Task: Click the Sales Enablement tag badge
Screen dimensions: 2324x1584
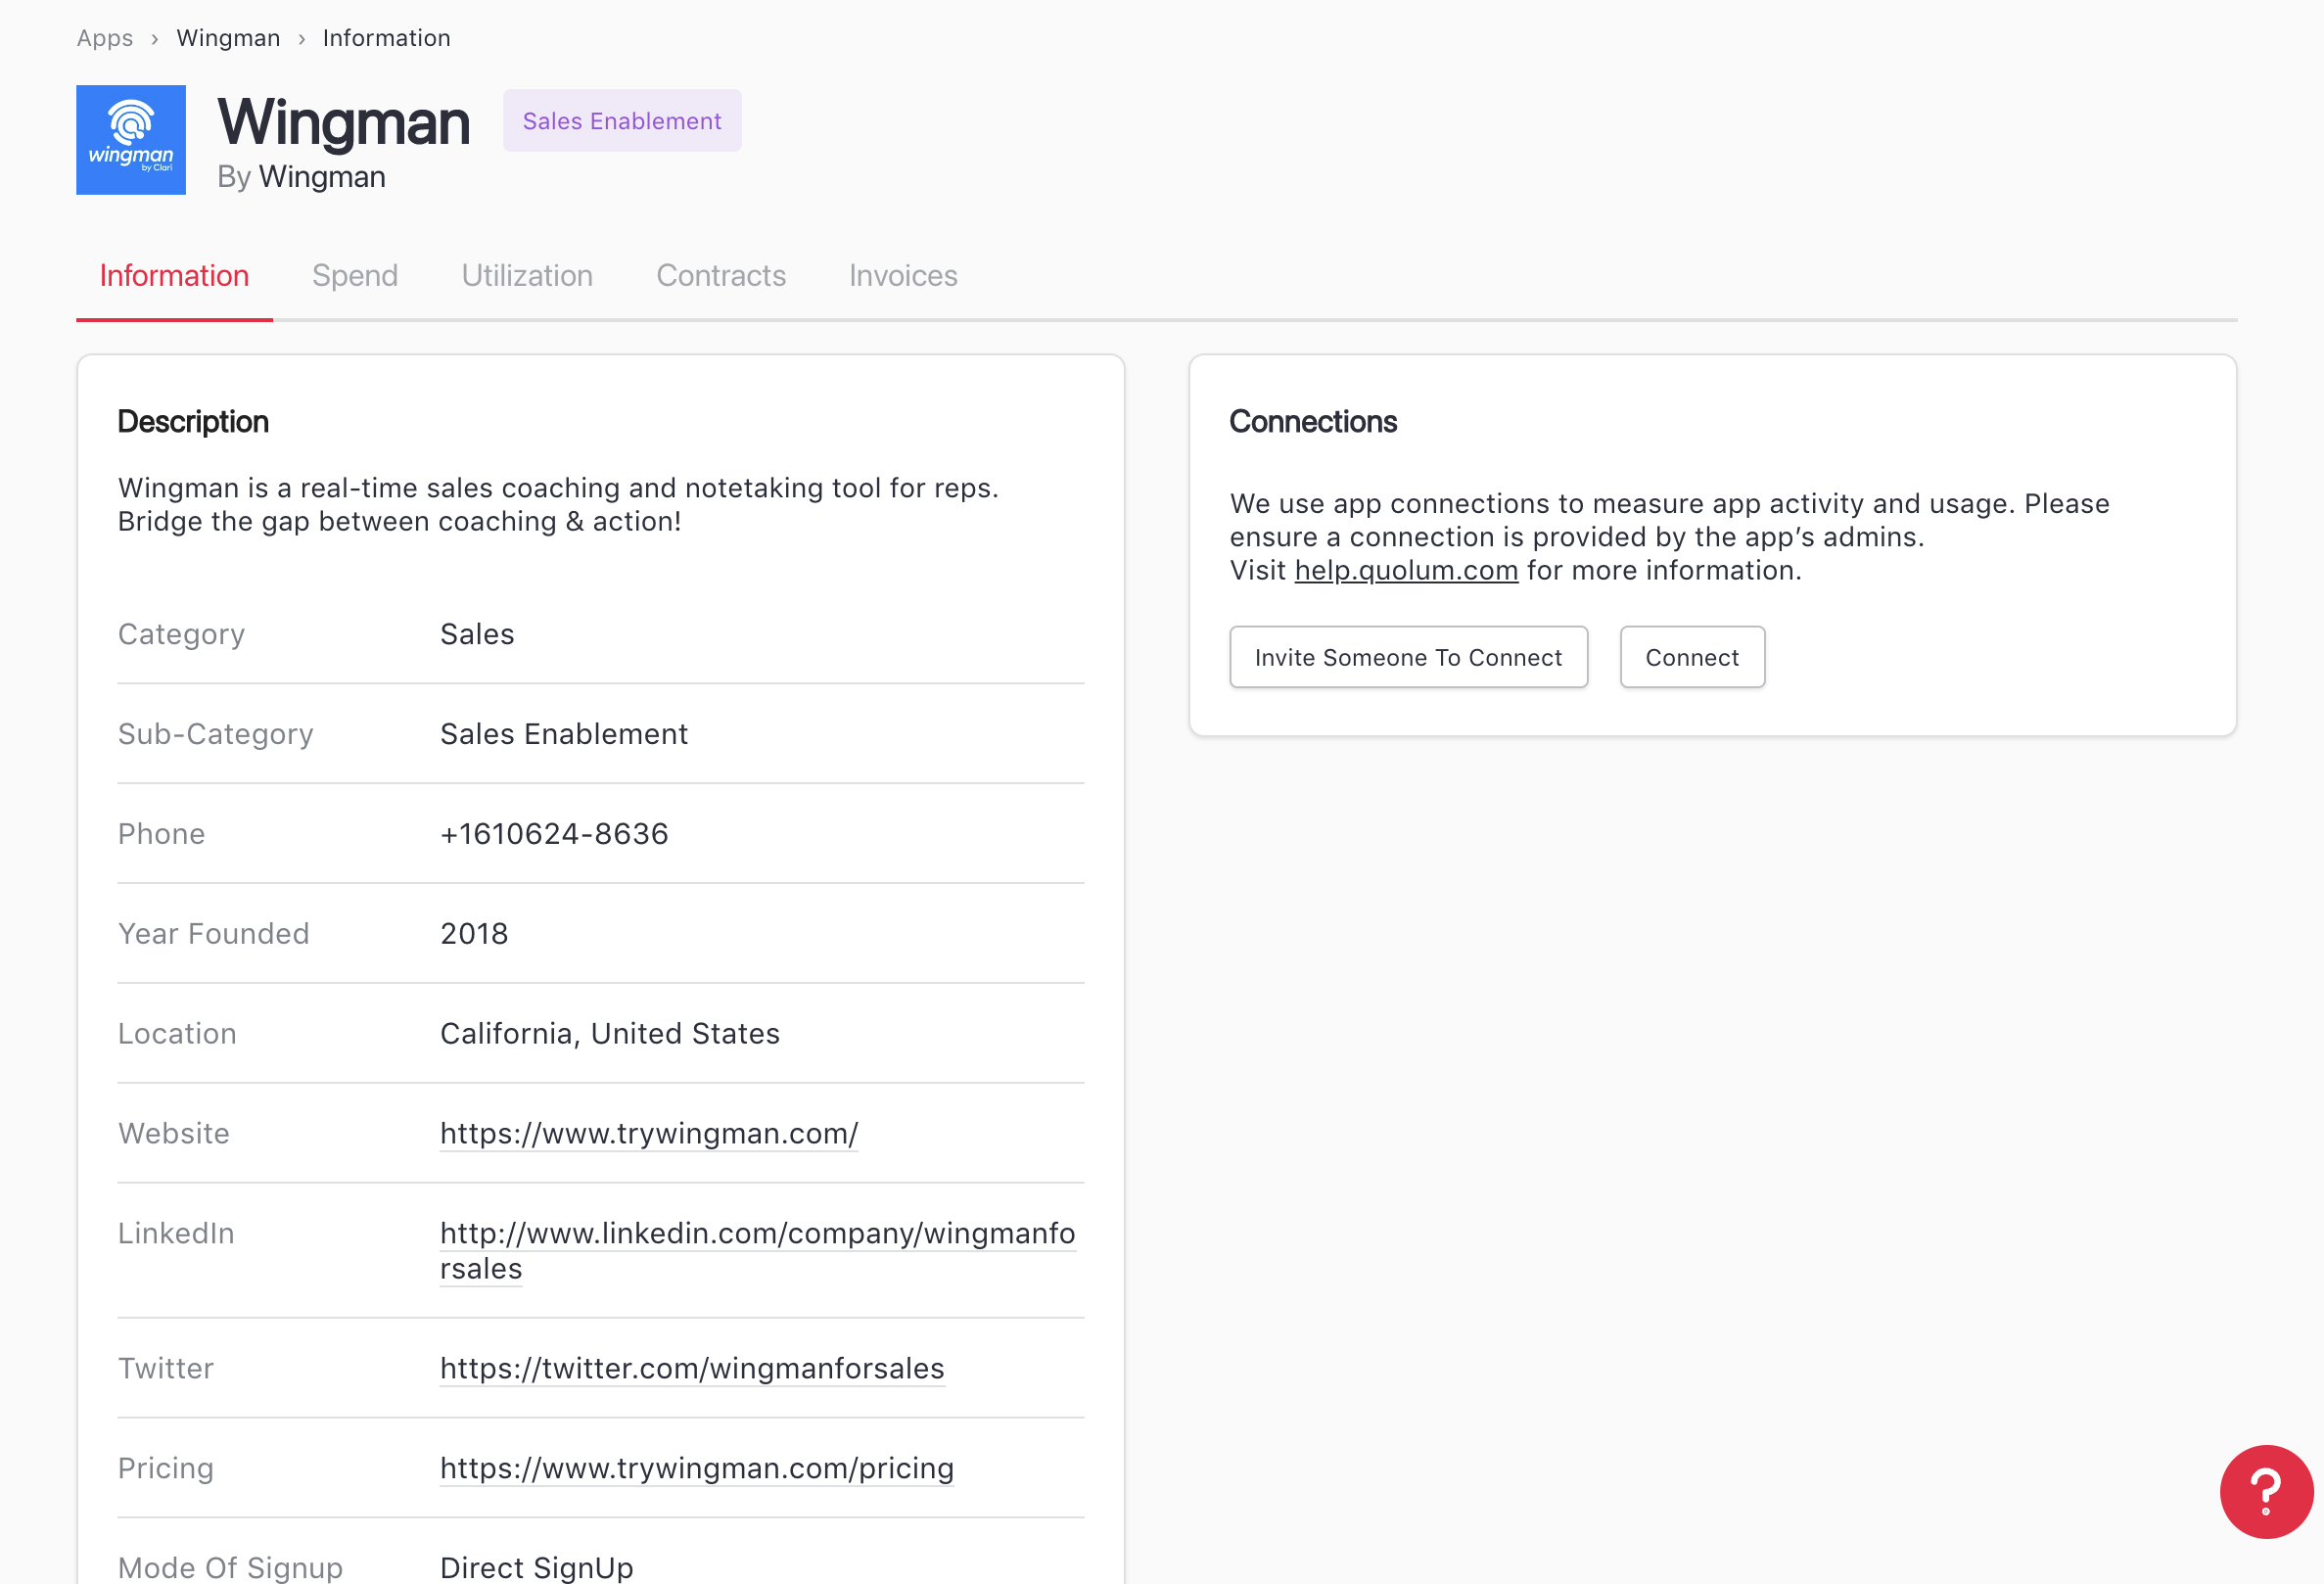Action: [621, 121]
